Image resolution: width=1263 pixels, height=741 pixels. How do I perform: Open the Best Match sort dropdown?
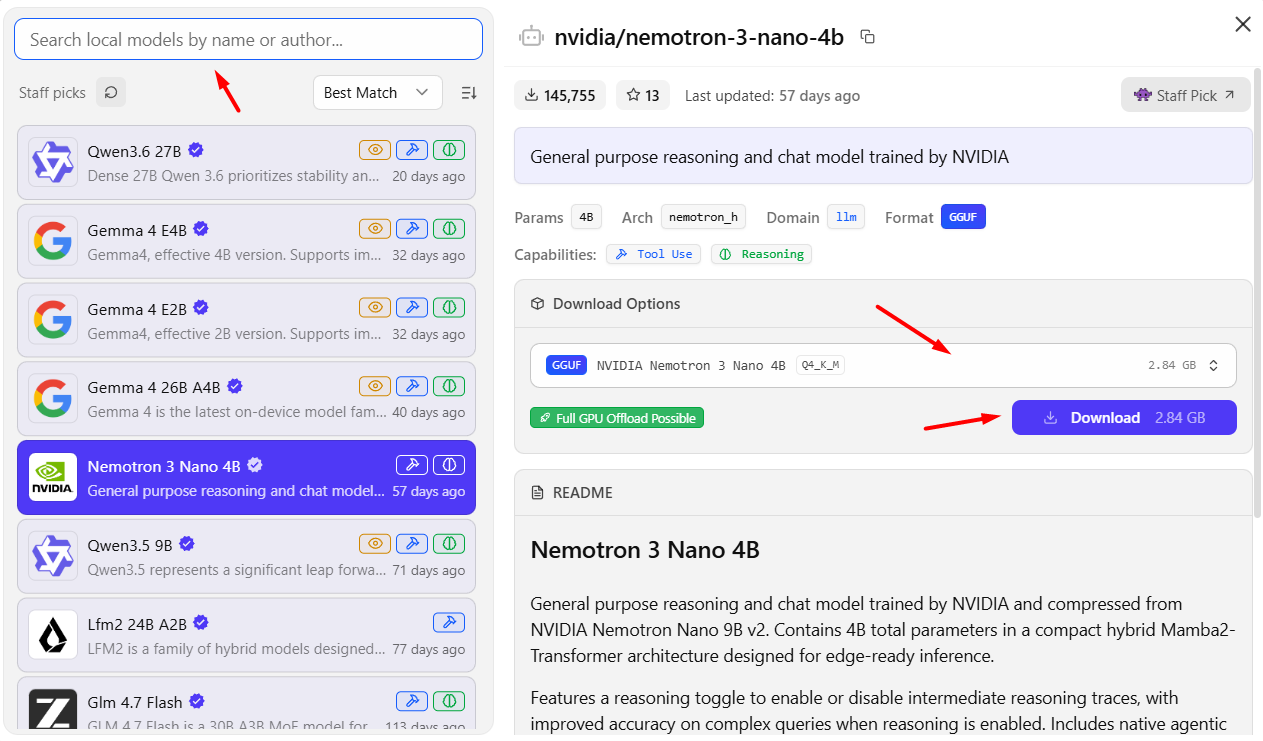pos(377,92)
